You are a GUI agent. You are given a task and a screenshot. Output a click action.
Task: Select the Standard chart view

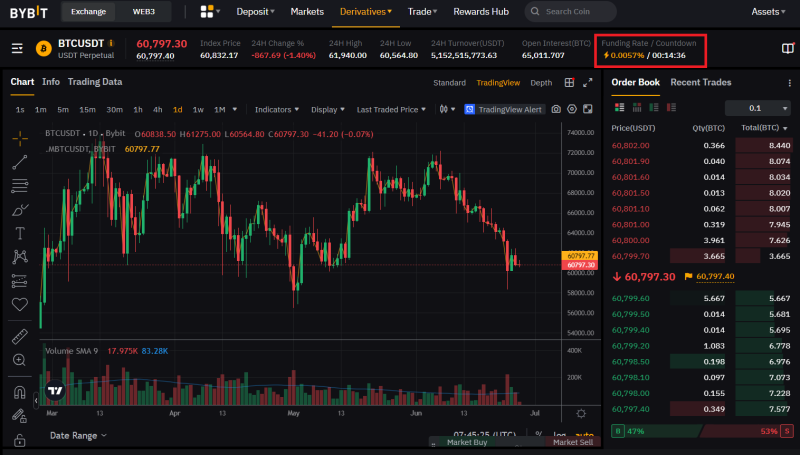(449, 83)
